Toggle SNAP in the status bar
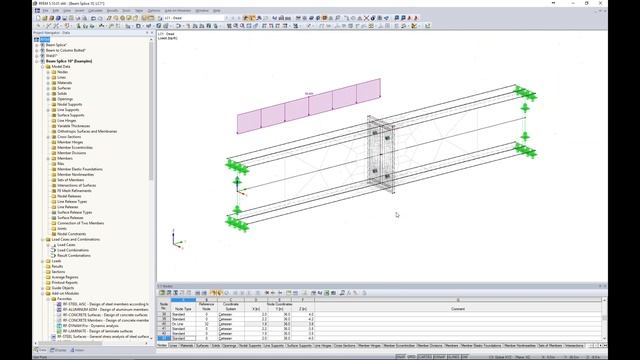The image size is (640, 360). pyautogui.click(x=401, y=357)
